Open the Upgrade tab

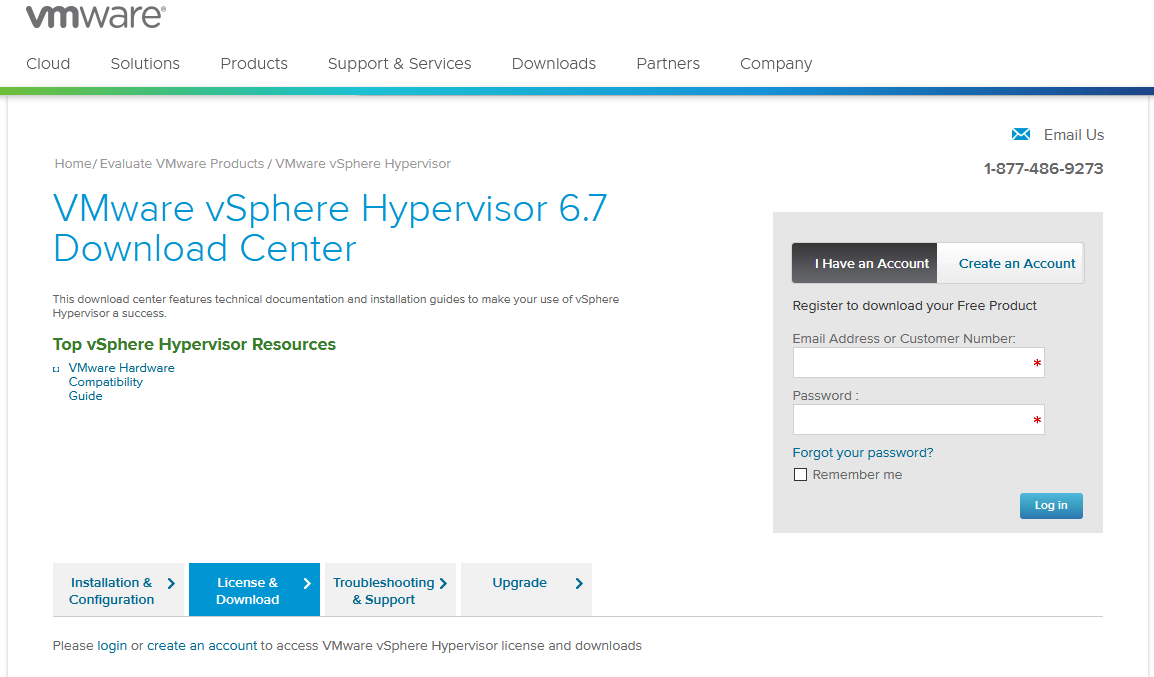[x=527, y=589]
